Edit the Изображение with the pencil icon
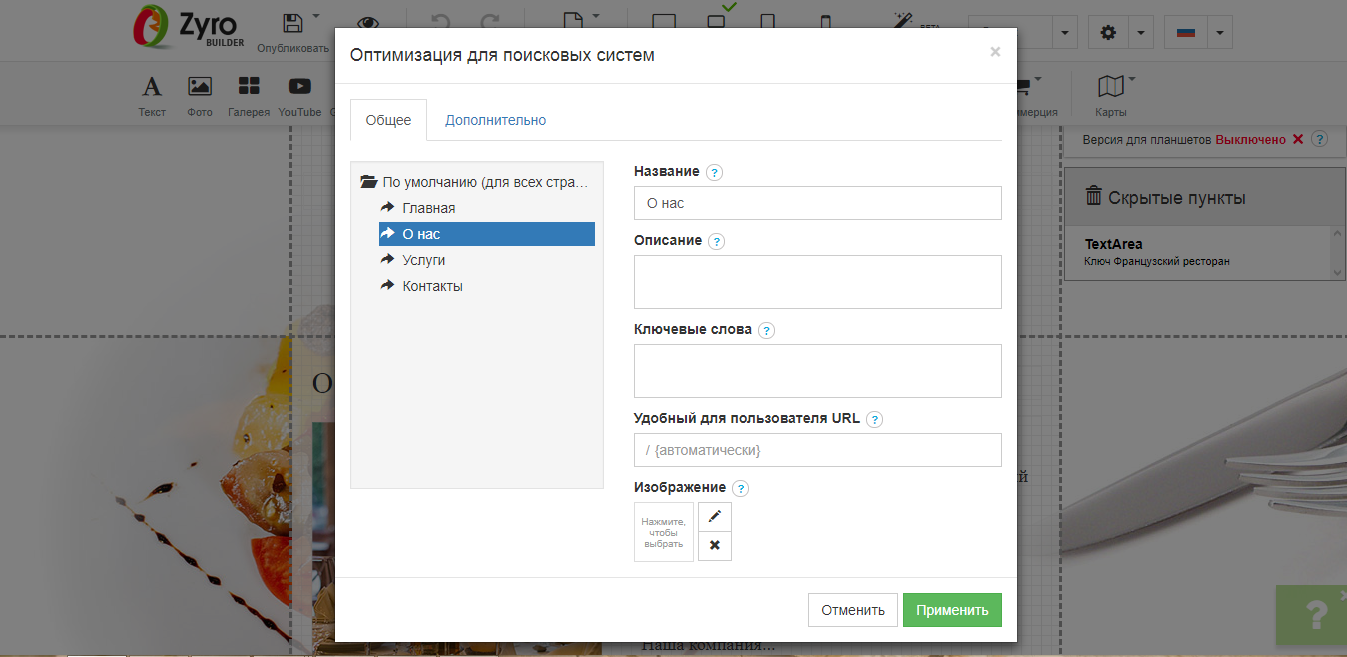The width and height of the screenshot is (1347, 657). point(714,515)
